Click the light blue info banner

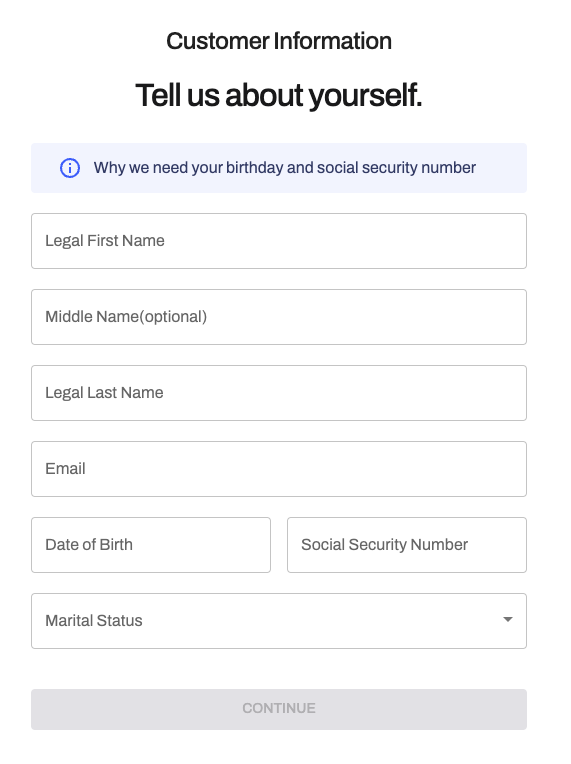coord(279,168)
